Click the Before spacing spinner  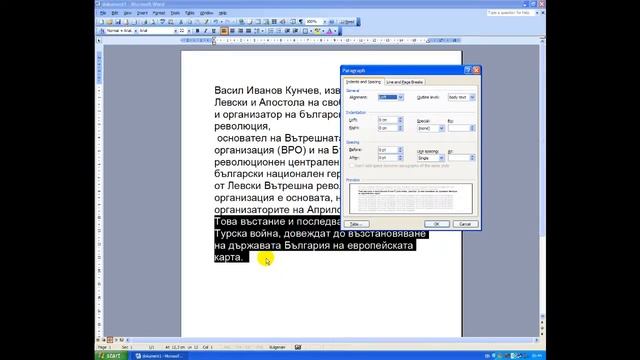tap(400, 150)
